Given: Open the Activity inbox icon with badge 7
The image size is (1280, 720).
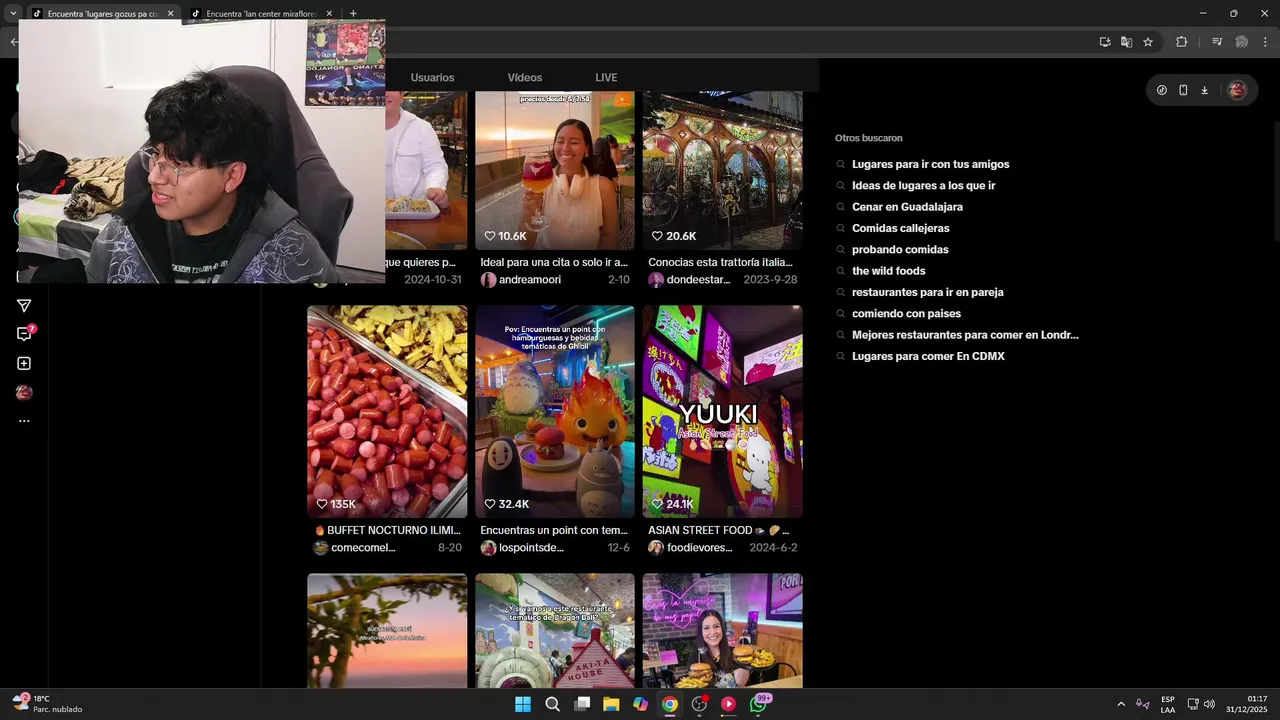Looking at the screenshot, I should (x=25, y=334).
